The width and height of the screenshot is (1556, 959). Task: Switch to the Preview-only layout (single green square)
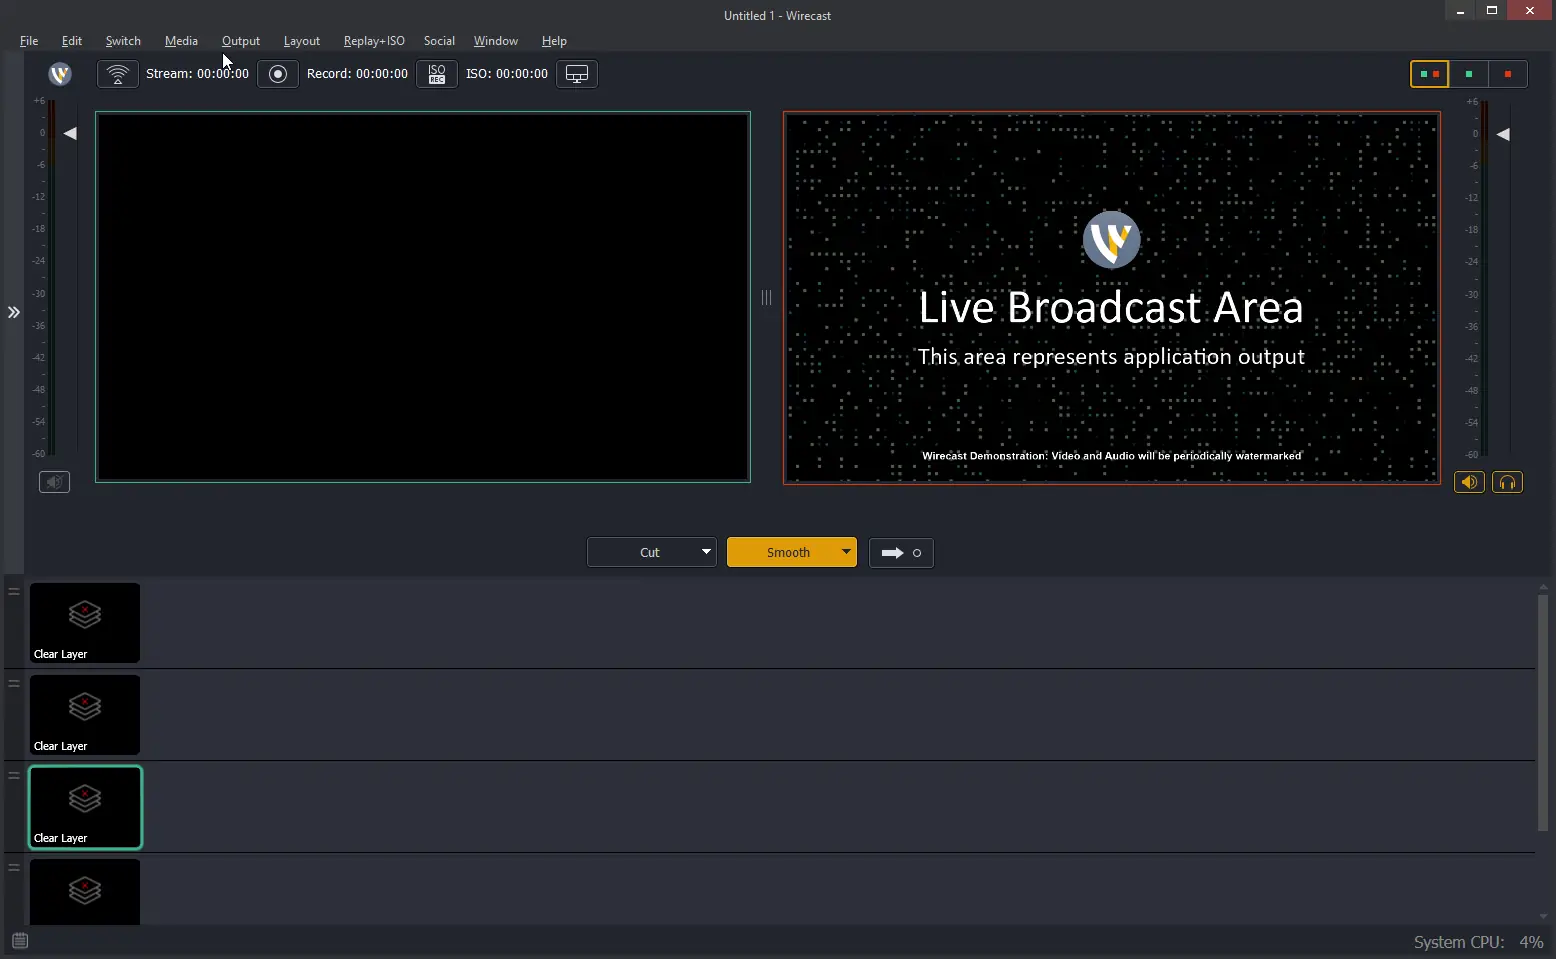point(1469,74)
